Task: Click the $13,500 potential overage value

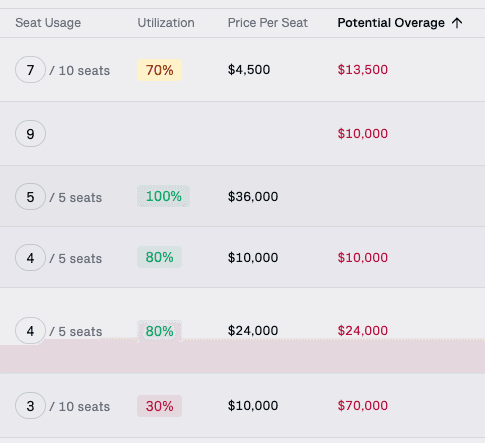Action: (363, 70)
